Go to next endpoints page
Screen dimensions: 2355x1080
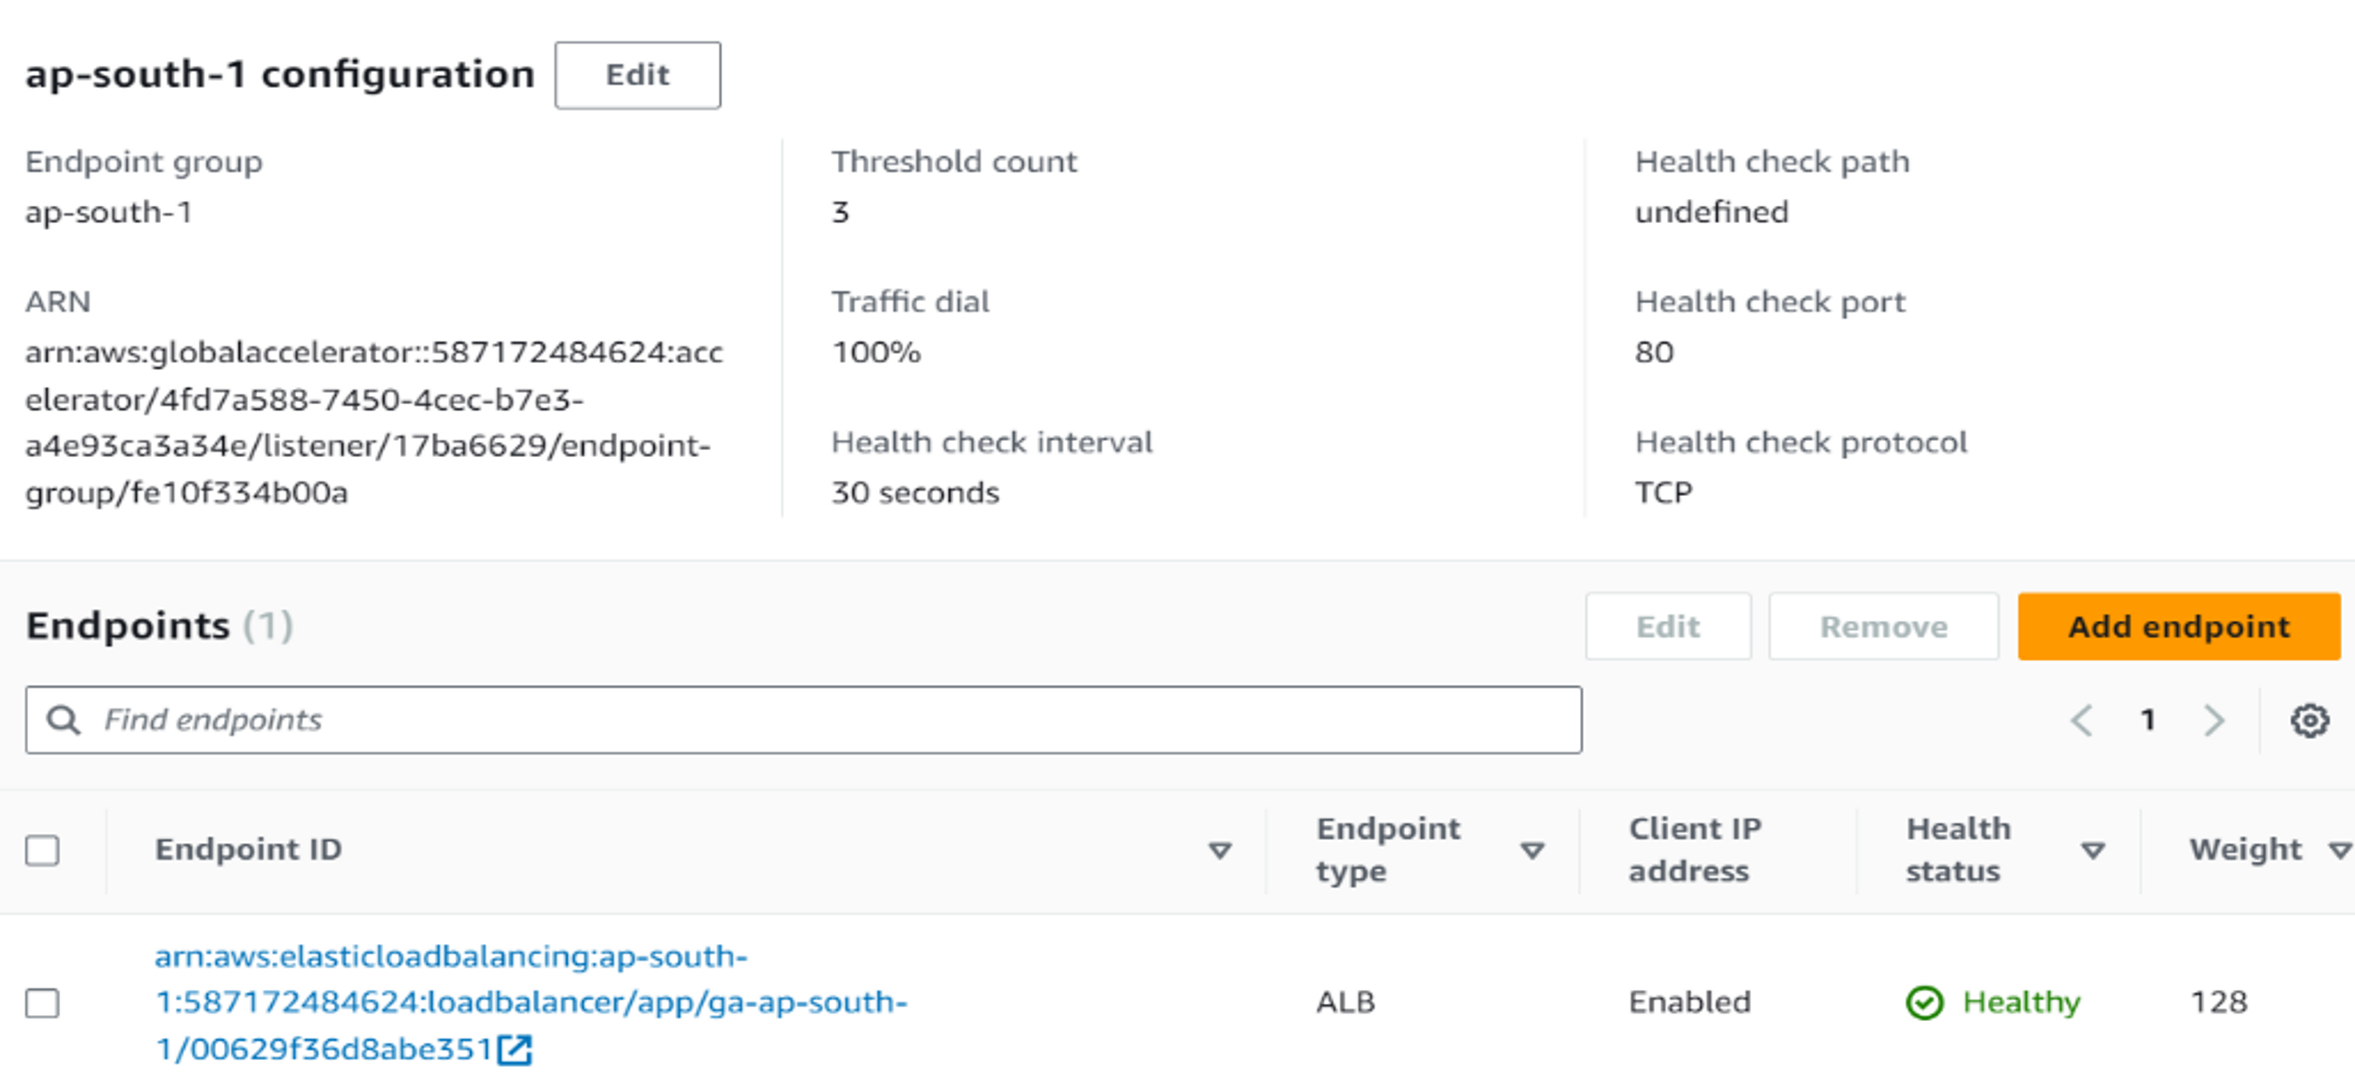[x=2214, y=720]
